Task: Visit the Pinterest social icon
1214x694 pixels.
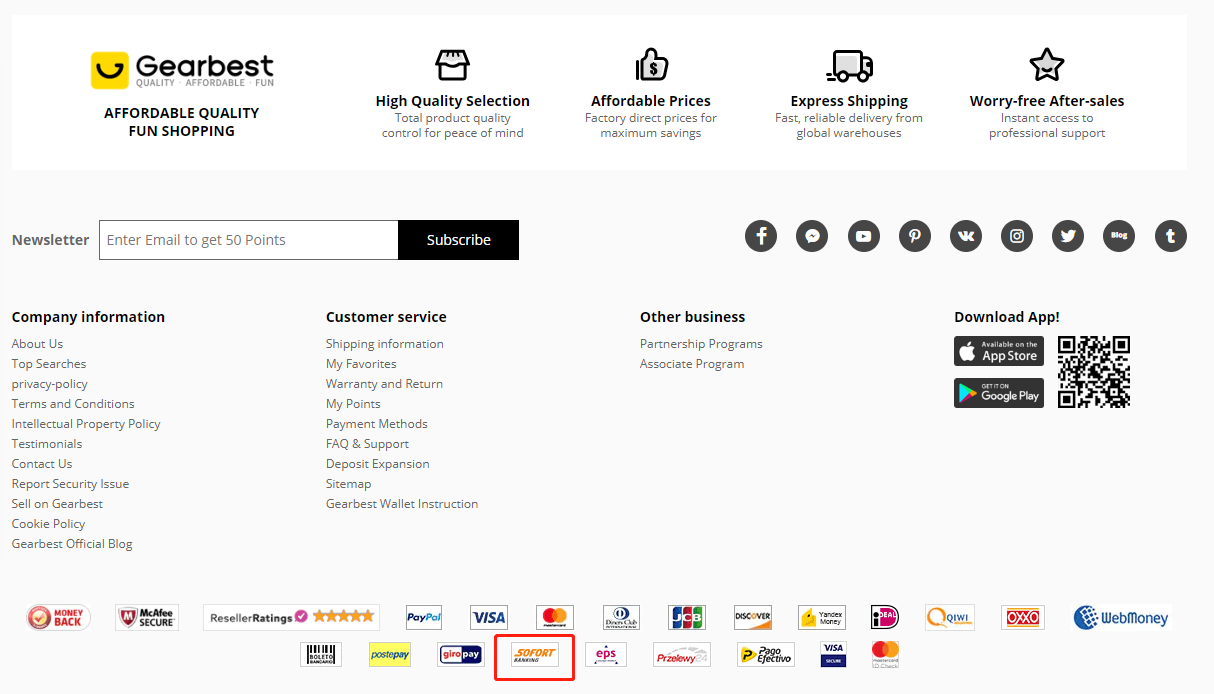Action: [915, 236]
